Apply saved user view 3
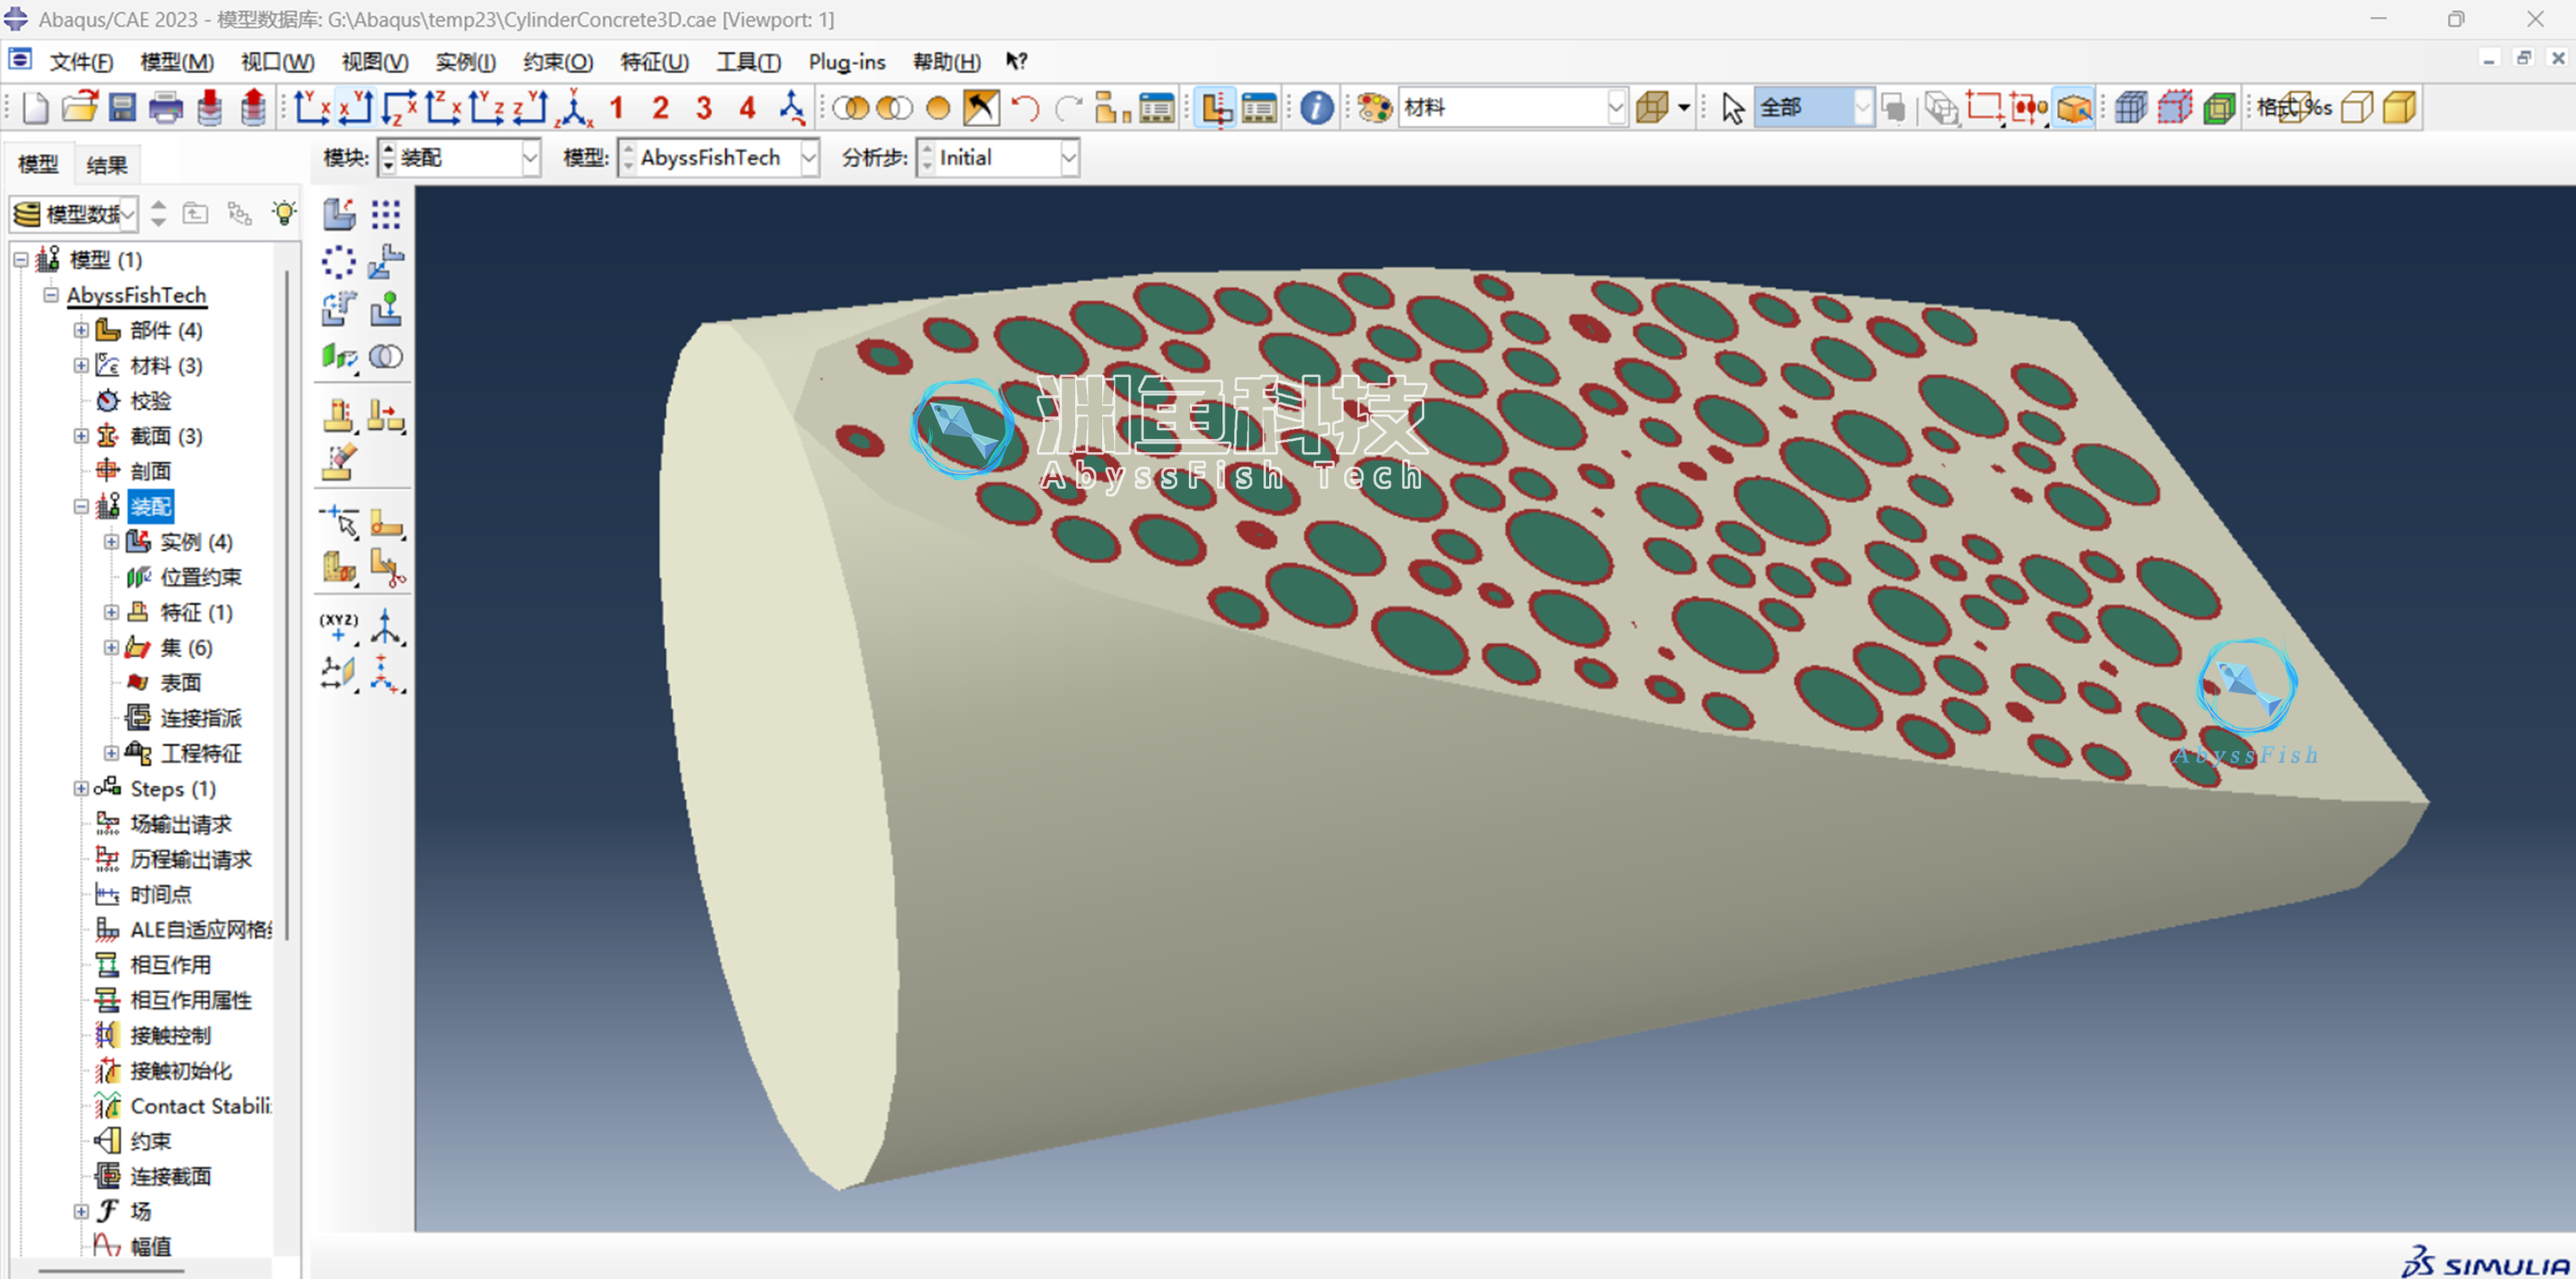Screen dimensions: 2576x1279 point(704,107)
